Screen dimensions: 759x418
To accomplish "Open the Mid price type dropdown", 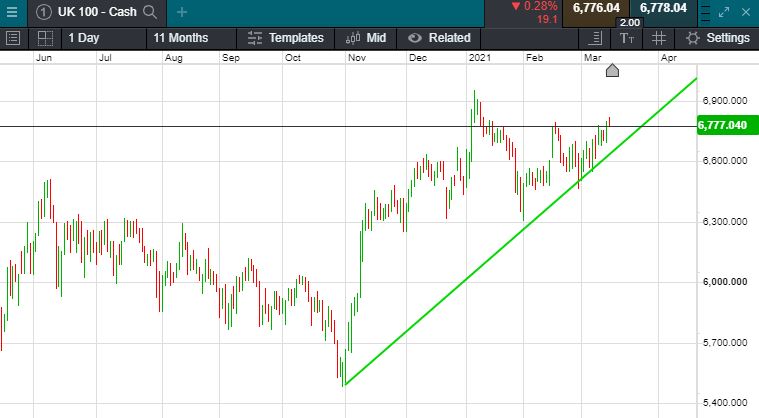I will (366, 38).
